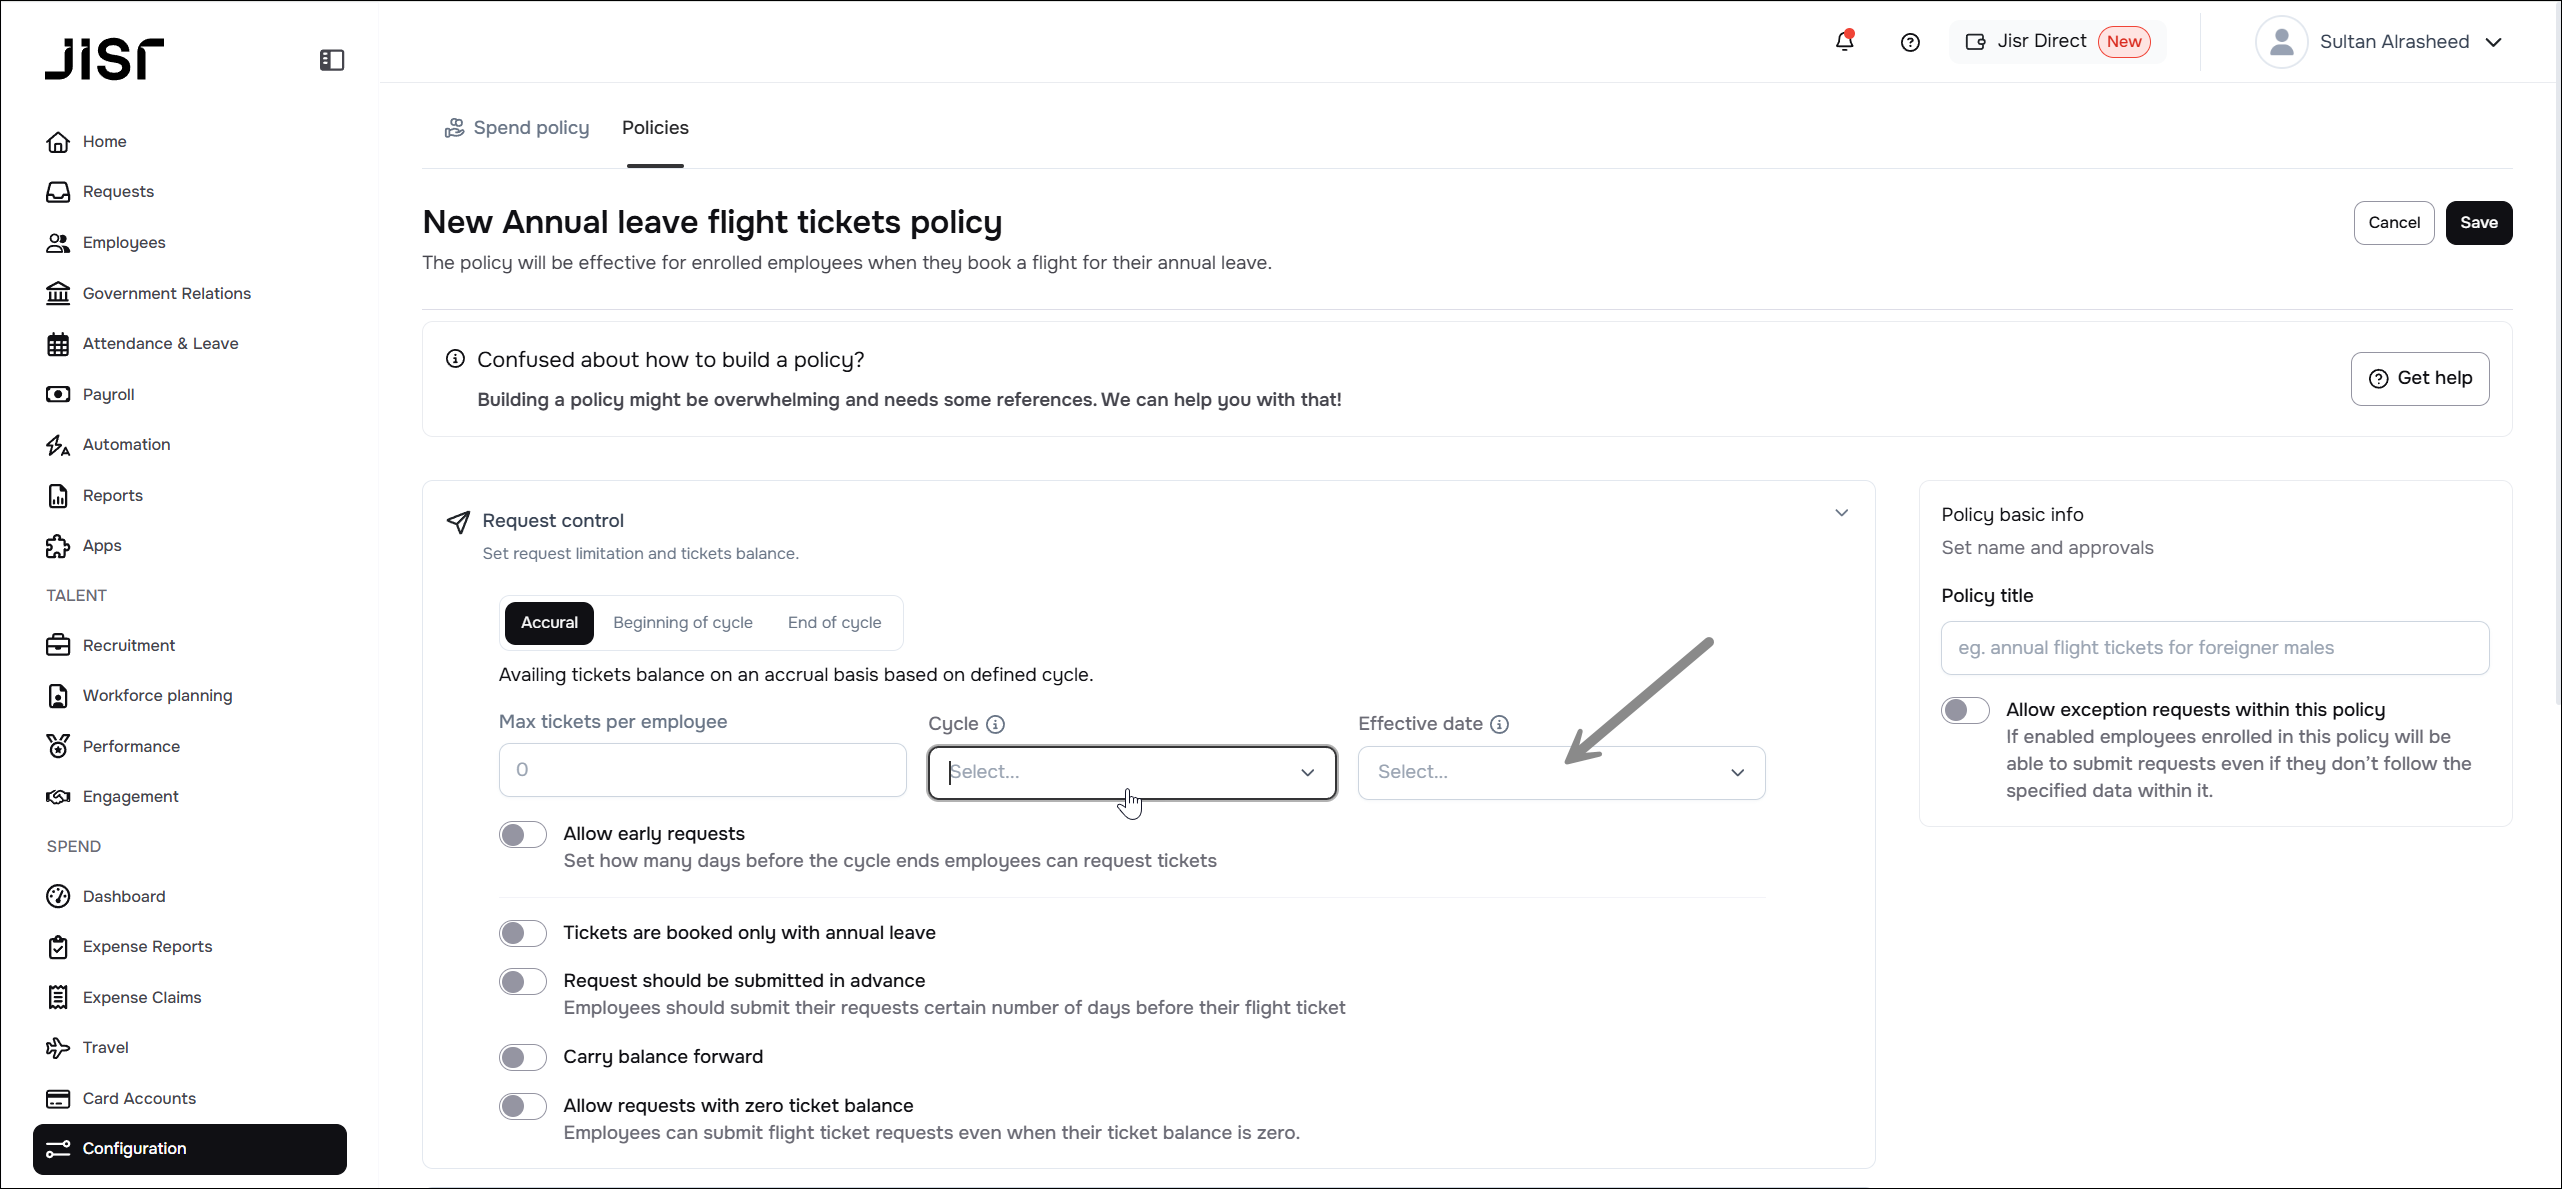Select the Beginning of cycle option
2562x1189 pixels.
tap(682, 622)
